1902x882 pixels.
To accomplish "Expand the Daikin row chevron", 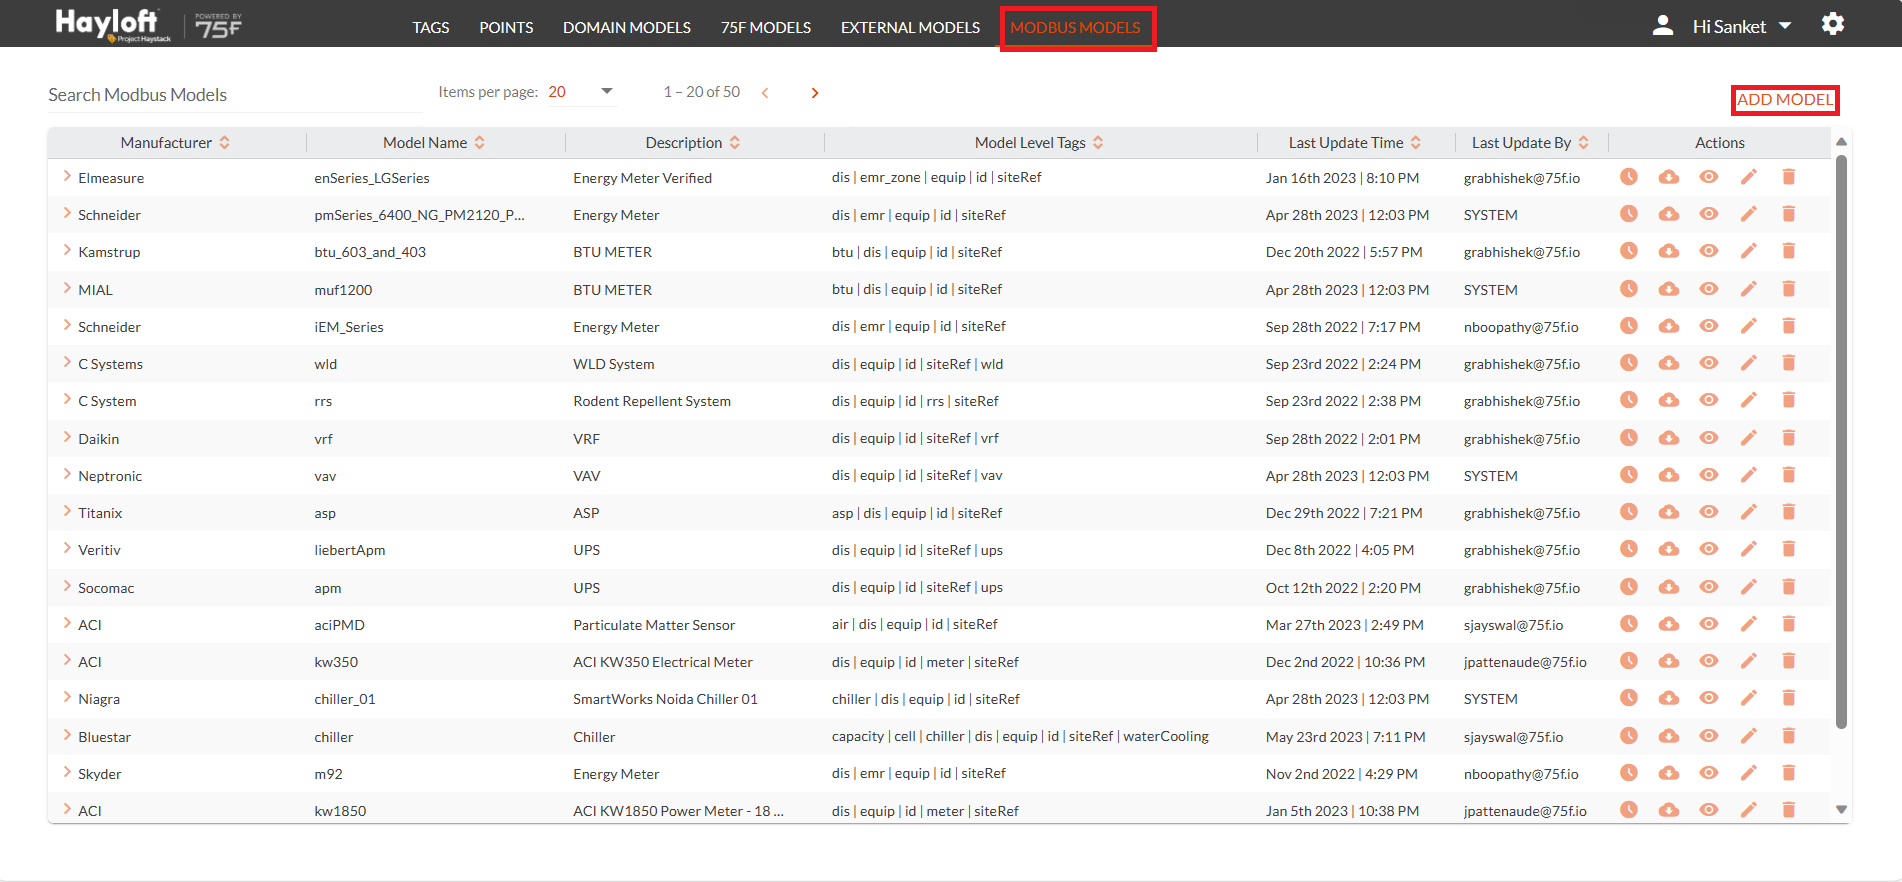I will [67, 437].
